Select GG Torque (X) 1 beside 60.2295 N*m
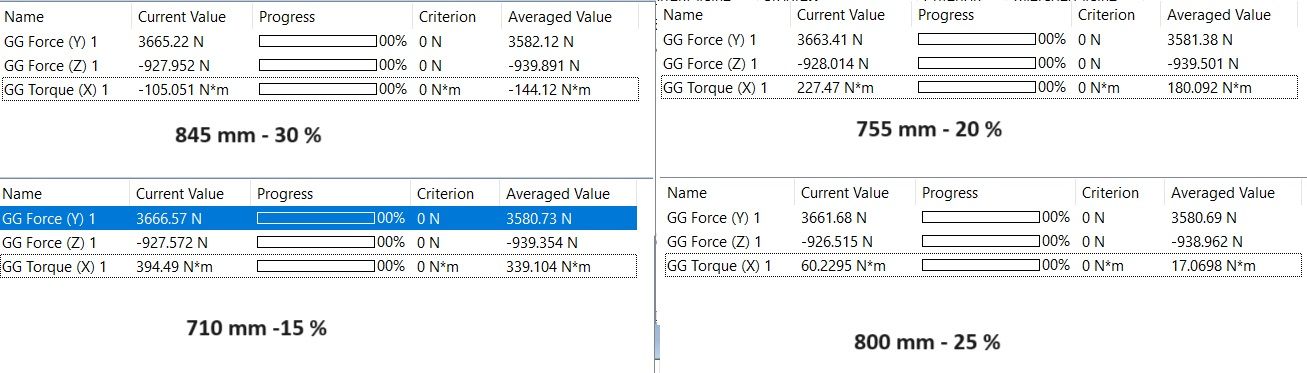Image resolution: width=1307 pixels, height=373 pixels. point(719,265)
